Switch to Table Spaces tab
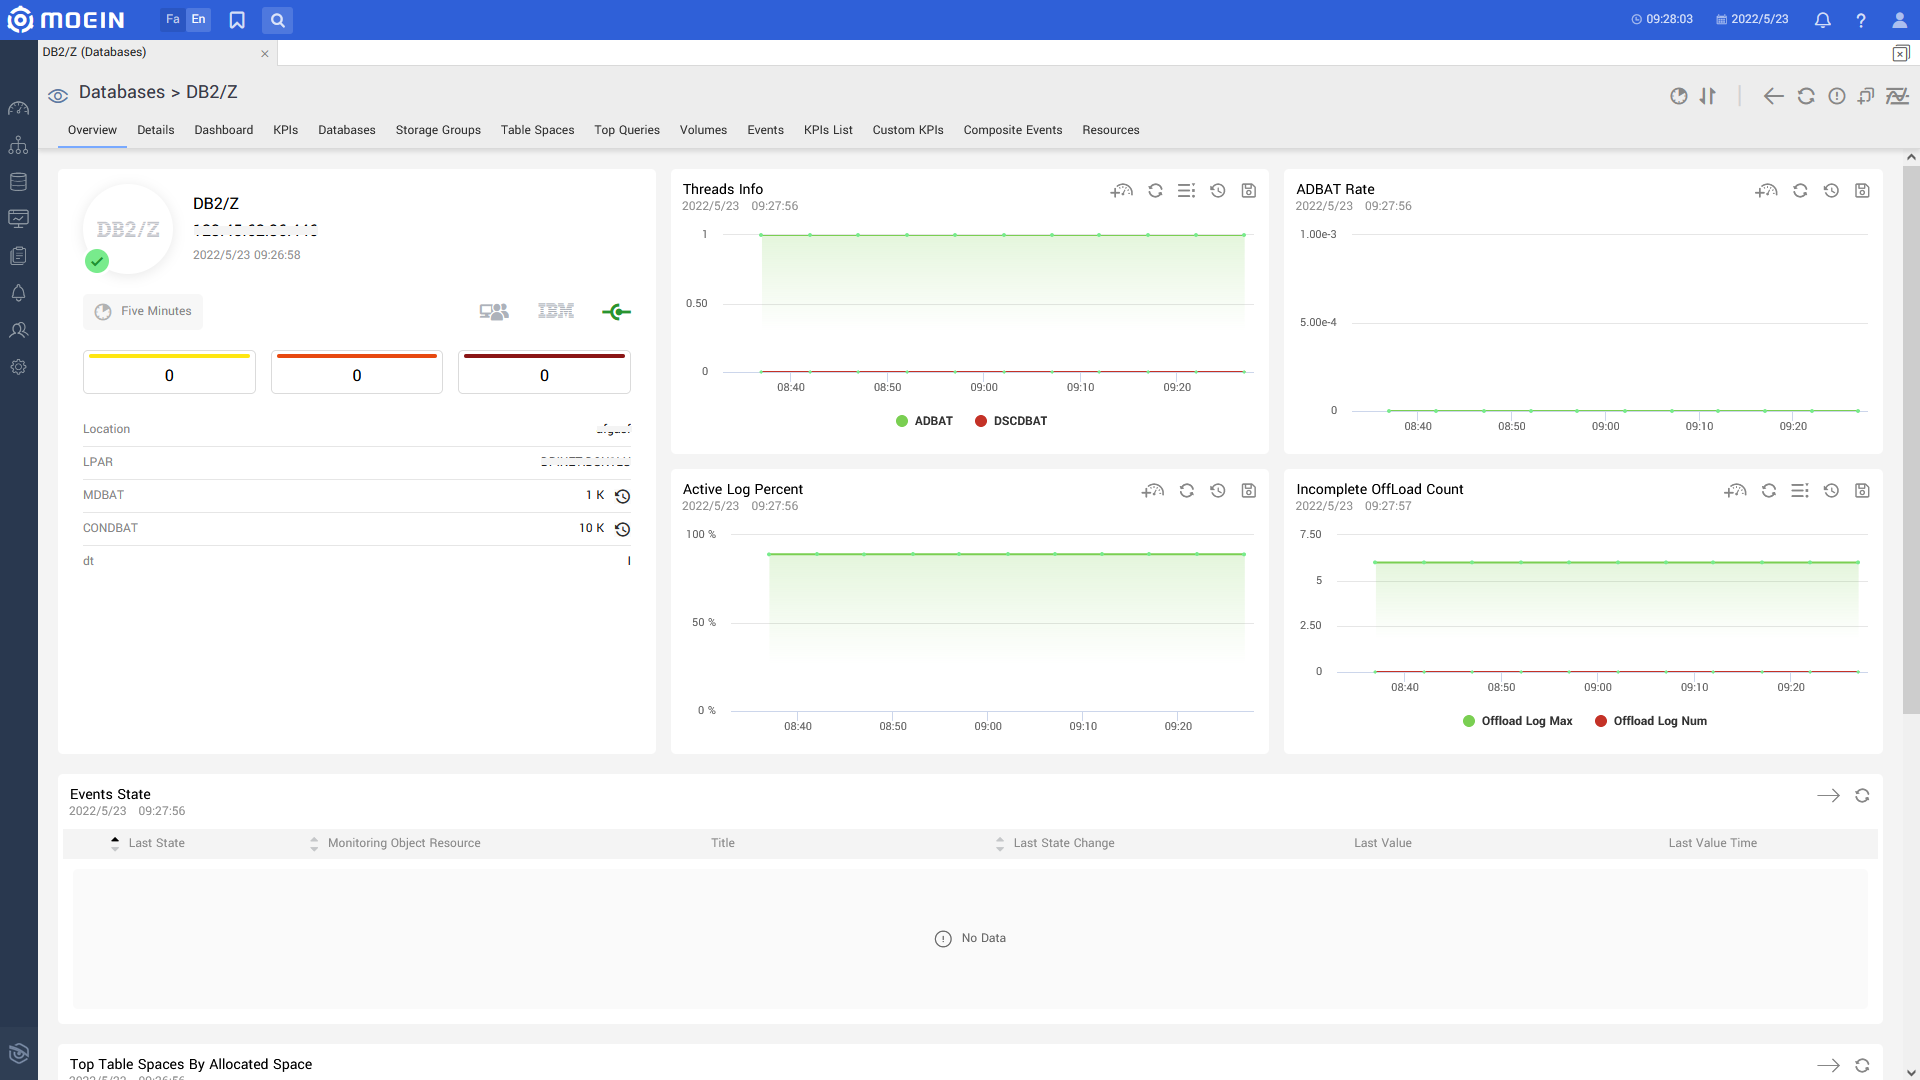The image size is (1920, 1080). pyautogui.click(x=537, y=130)
